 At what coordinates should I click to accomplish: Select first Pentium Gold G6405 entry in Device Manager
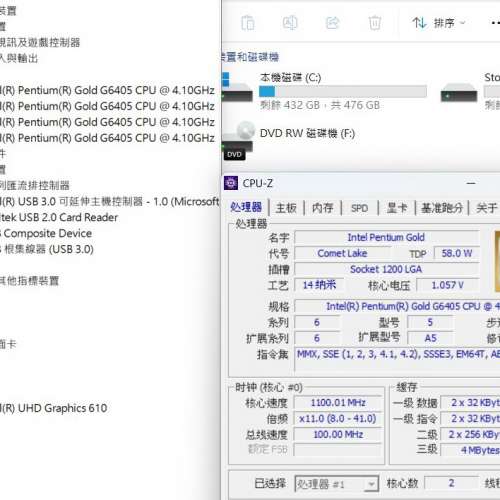(x=107, y=90)
